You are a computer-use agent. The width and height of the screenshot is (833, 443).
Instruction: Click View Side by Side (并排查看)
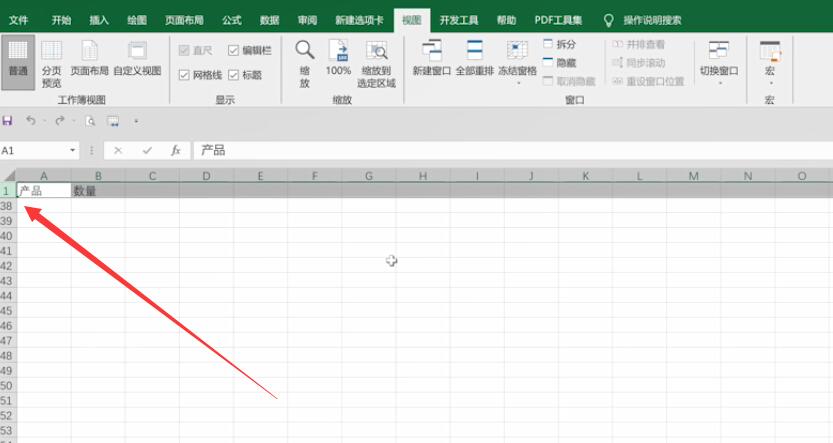[x=638, y=44]
